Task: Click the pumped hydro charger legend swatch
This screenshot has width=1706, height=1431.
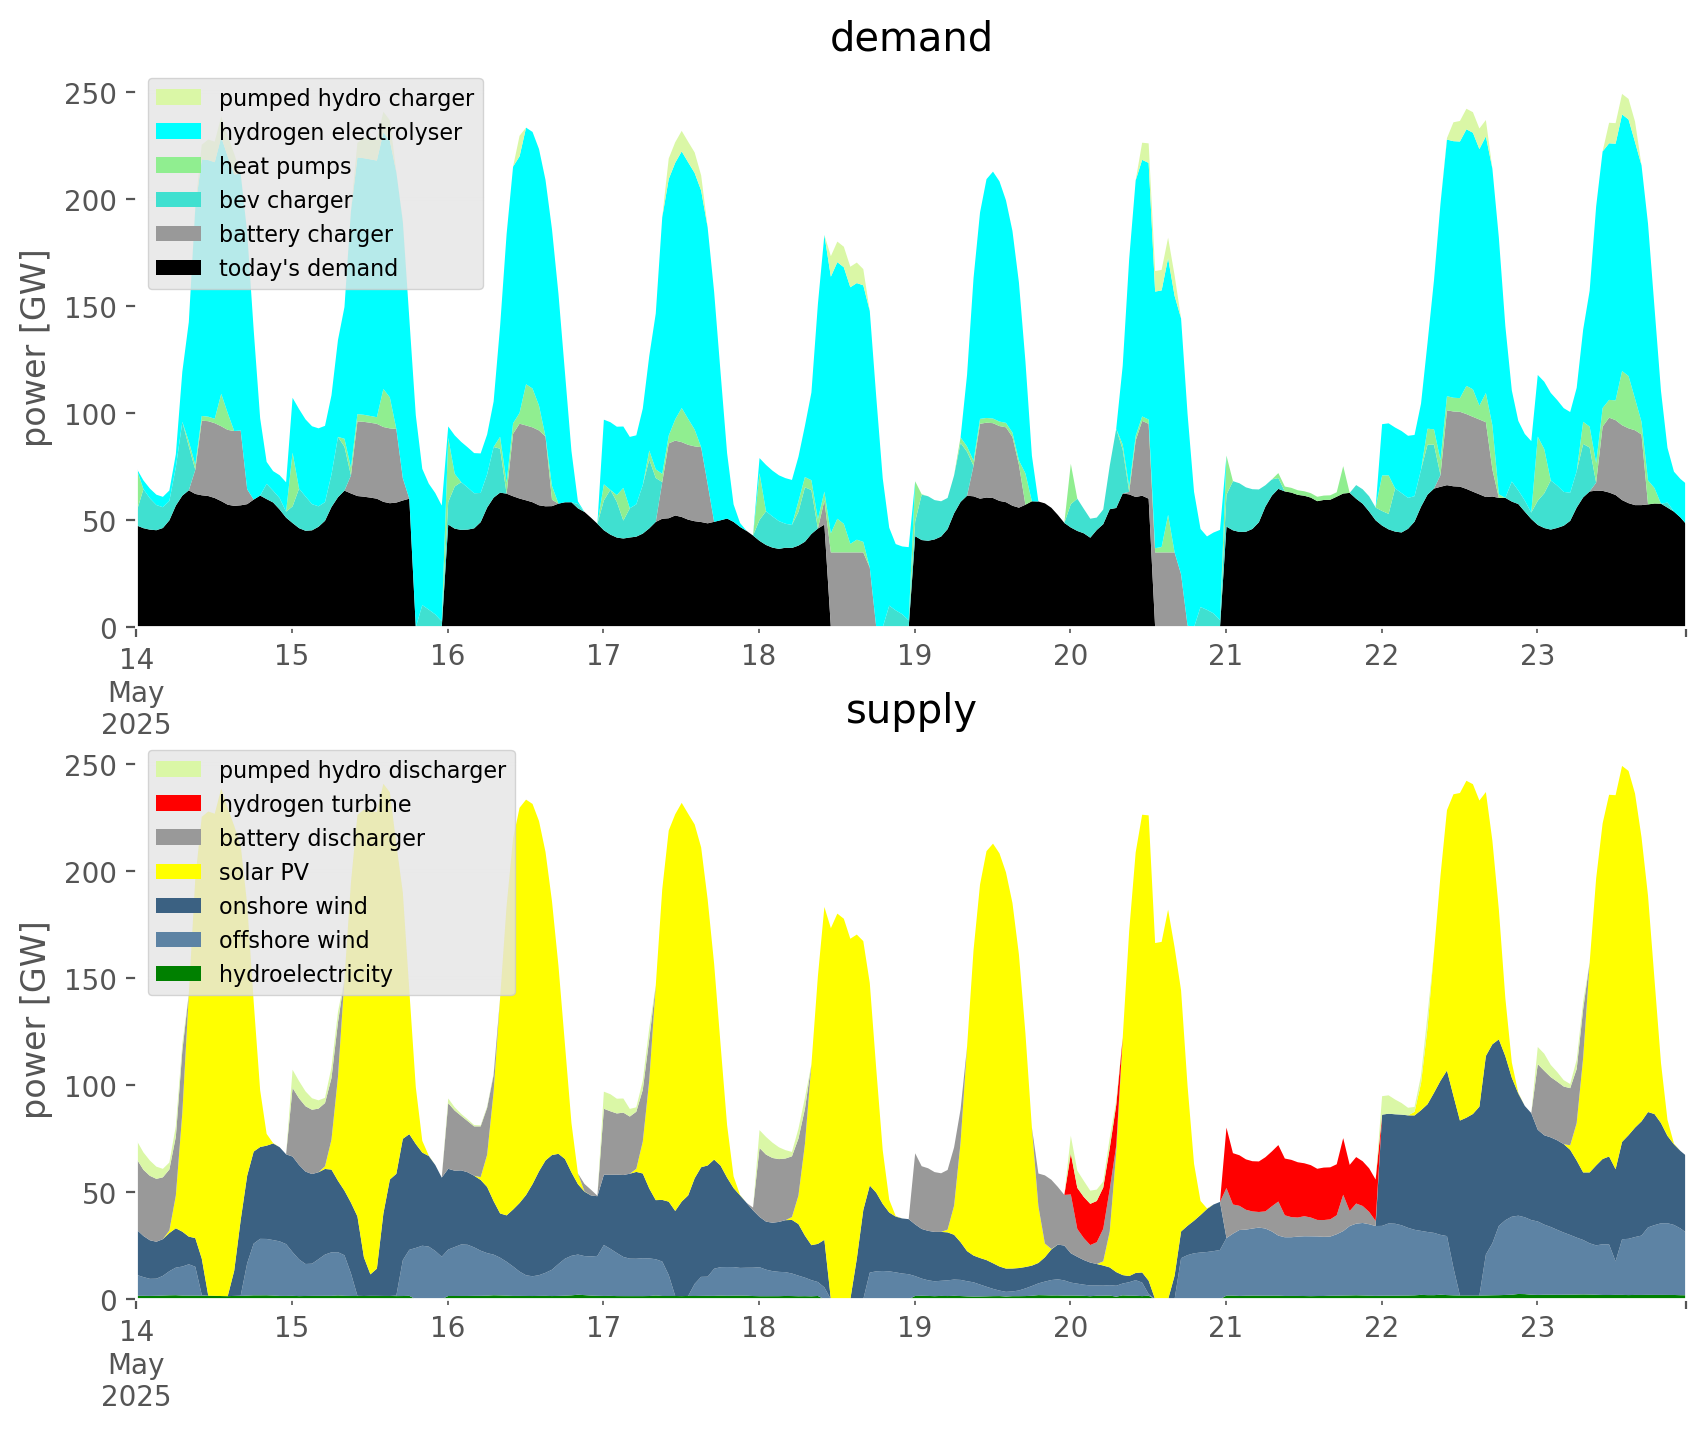Action: click(x=179, y=98)
